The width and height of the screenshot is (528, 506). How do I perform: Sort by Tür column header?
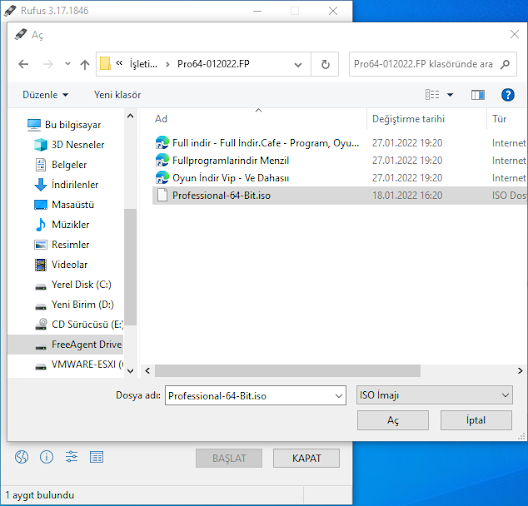click(x=499, y=119)
